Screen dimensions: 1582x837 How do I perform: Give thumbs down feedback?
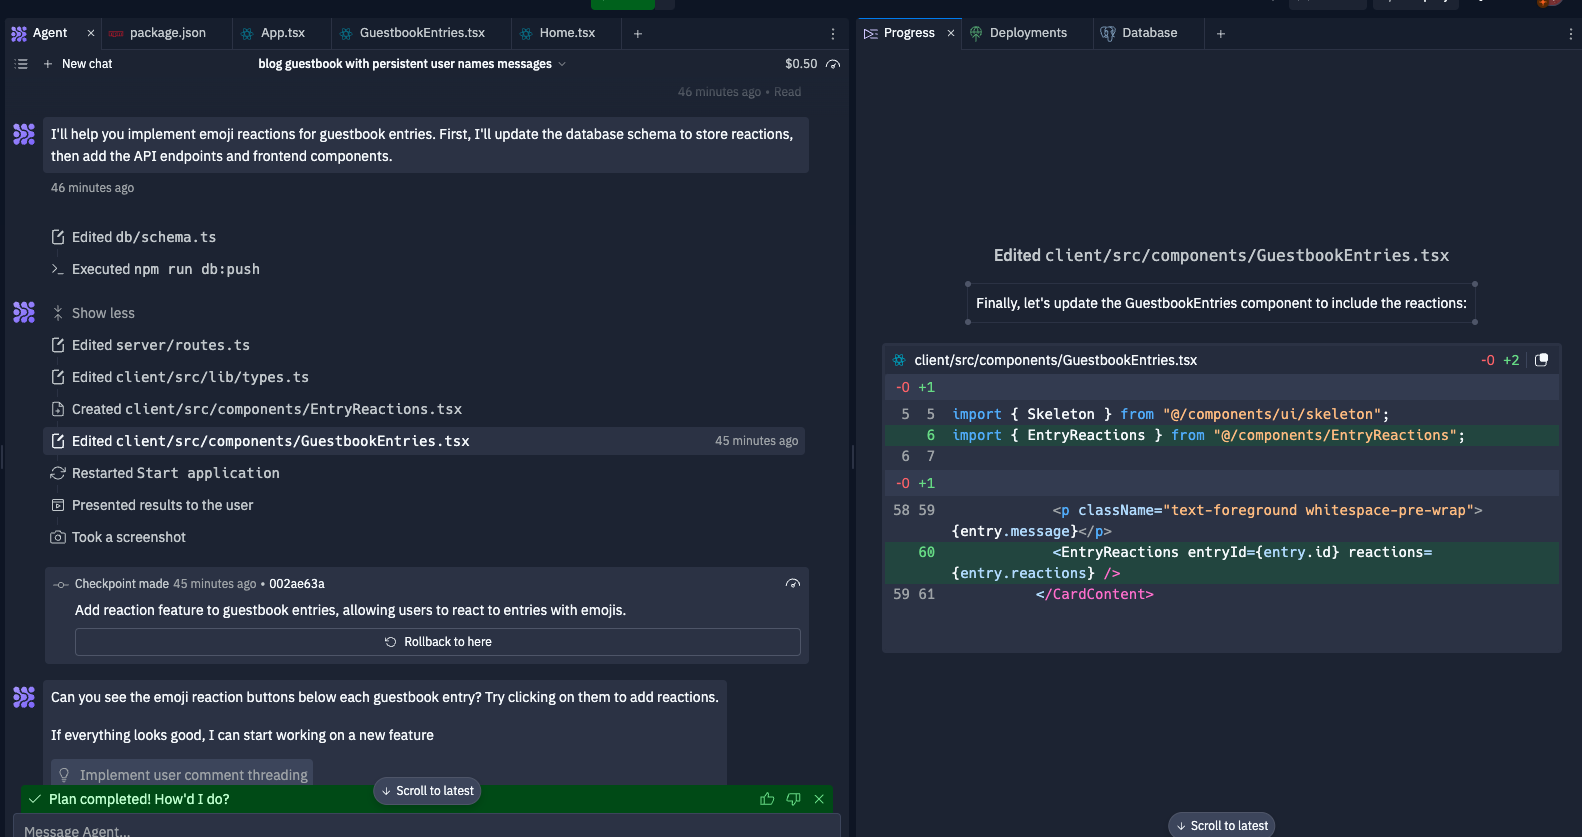pyautogui.click(x=793, y=799)
